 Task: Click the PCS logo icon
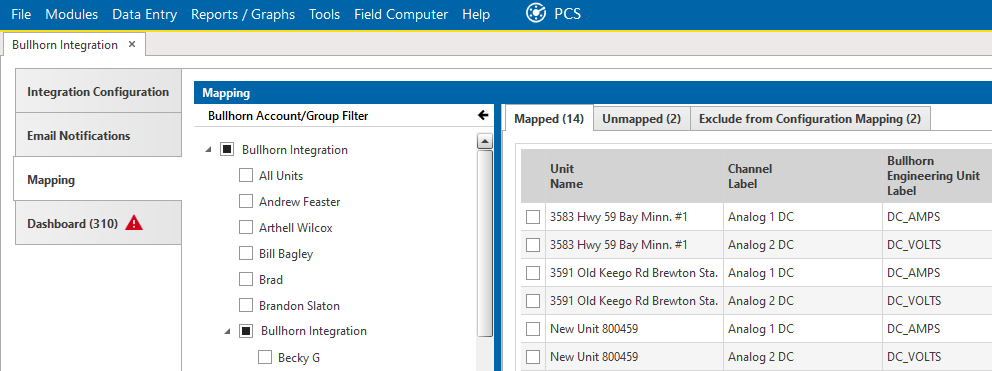536,13
